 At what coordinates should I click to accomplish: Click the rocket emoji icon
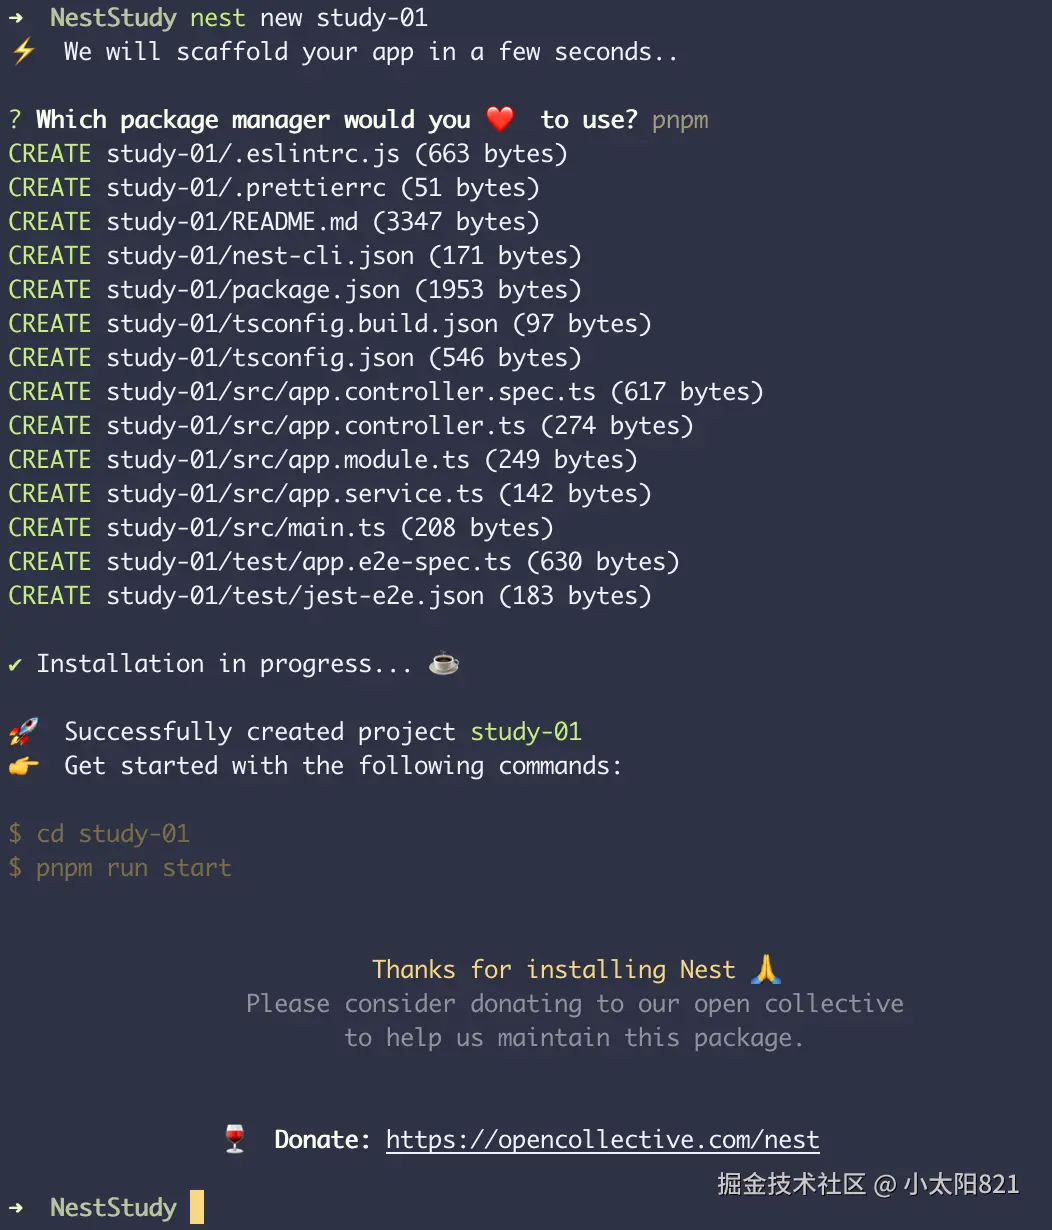23,732
